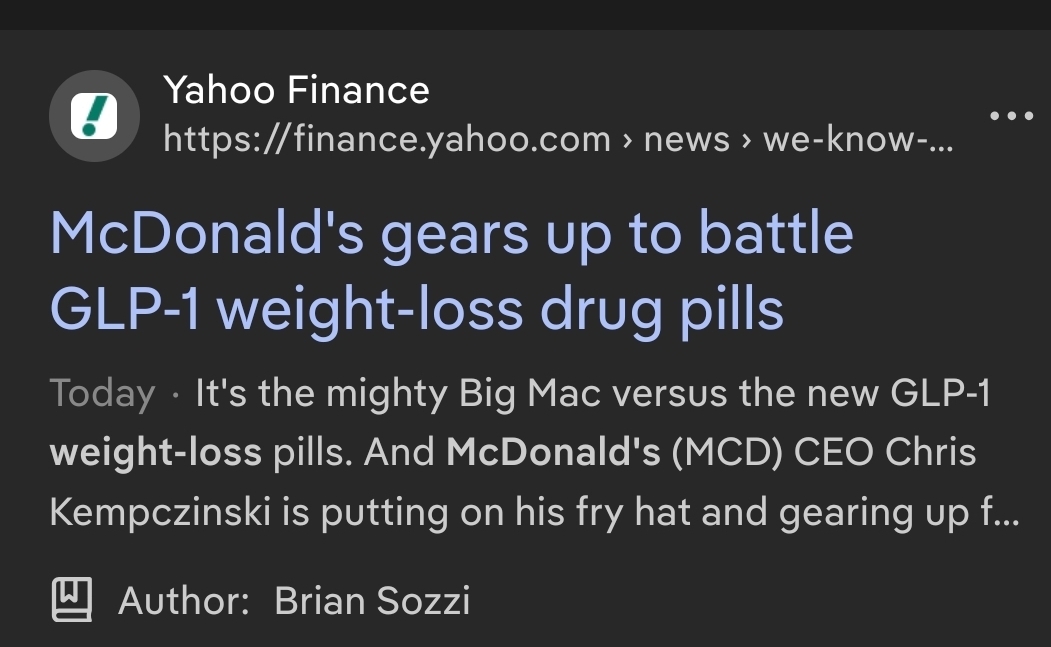1051x647 pixels.
Task: Click the book icon beside Author
Action: 71,599
